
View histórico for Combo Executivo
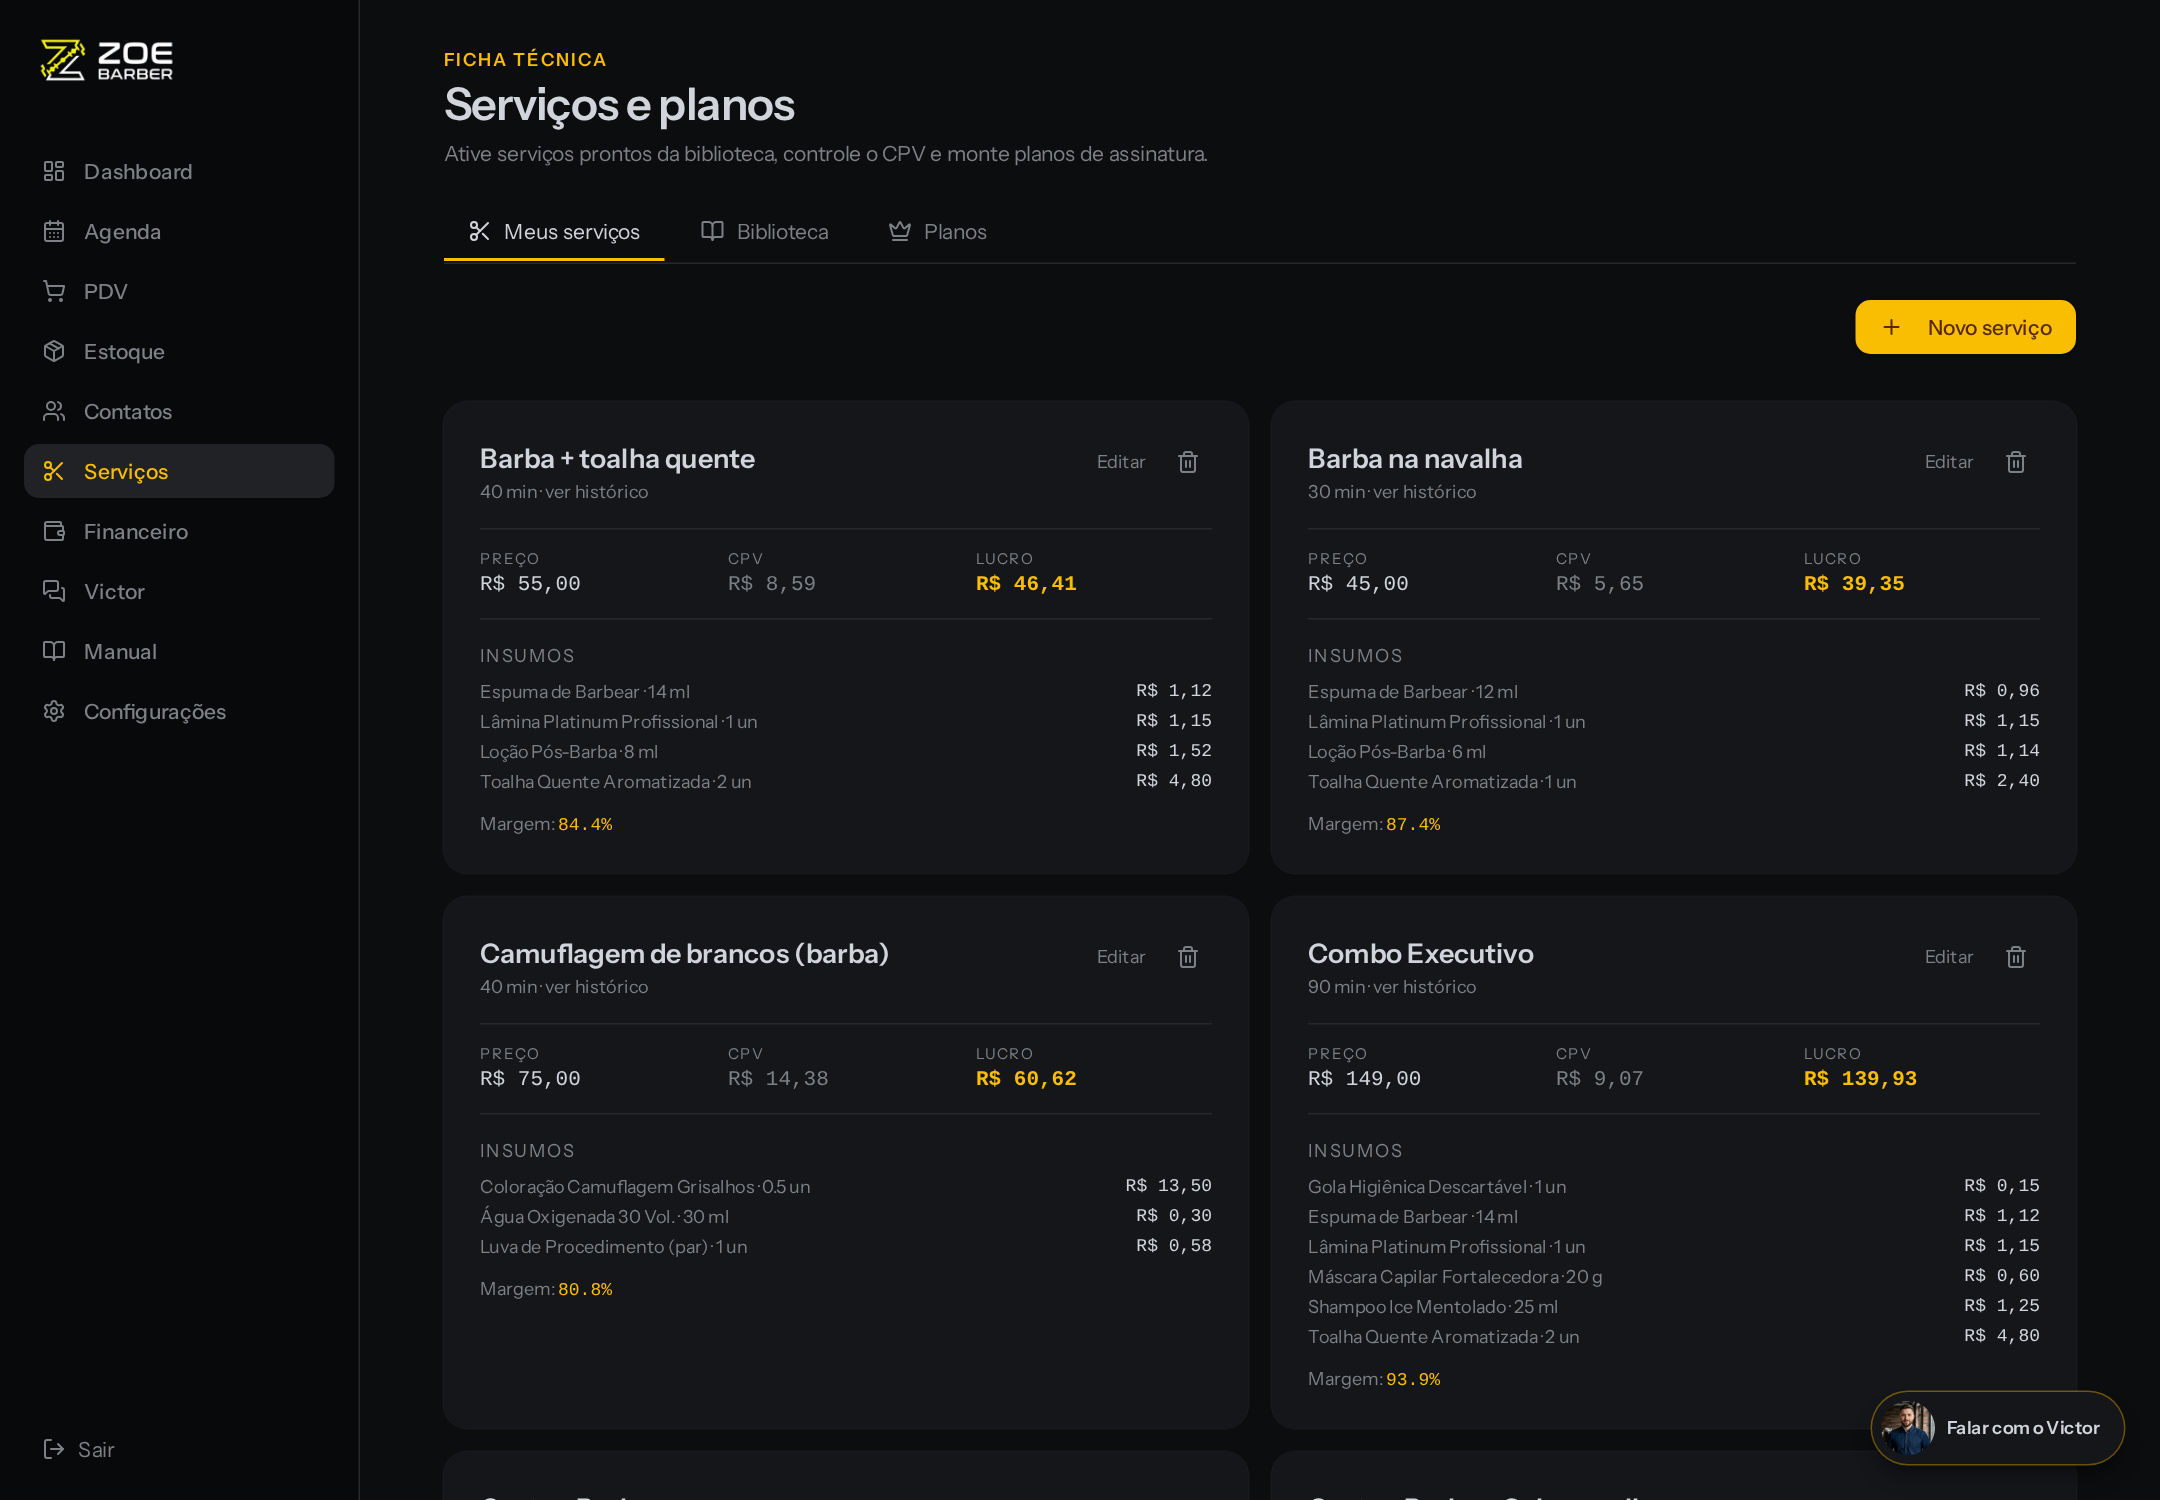point(1425,987)
